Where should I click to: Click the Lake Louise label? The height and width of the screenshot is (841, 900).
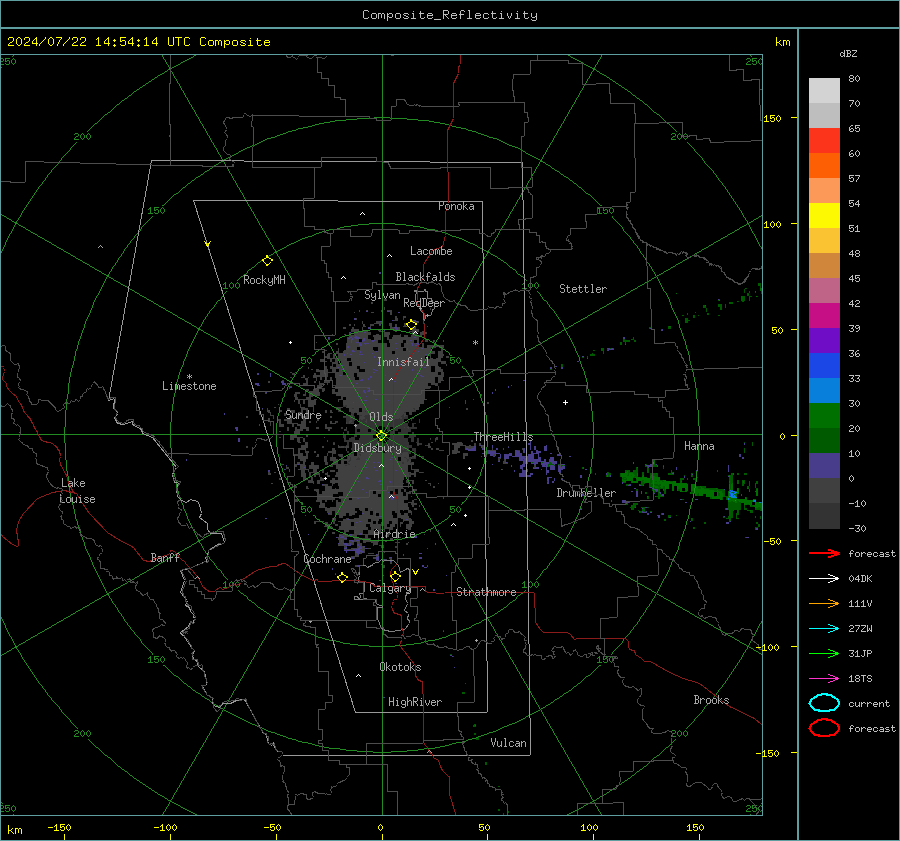pos(77,491)
